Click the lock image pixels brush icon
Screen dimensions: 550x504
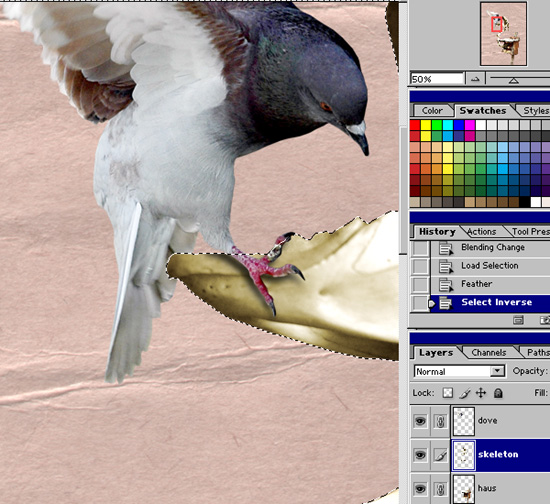[464, 393]
